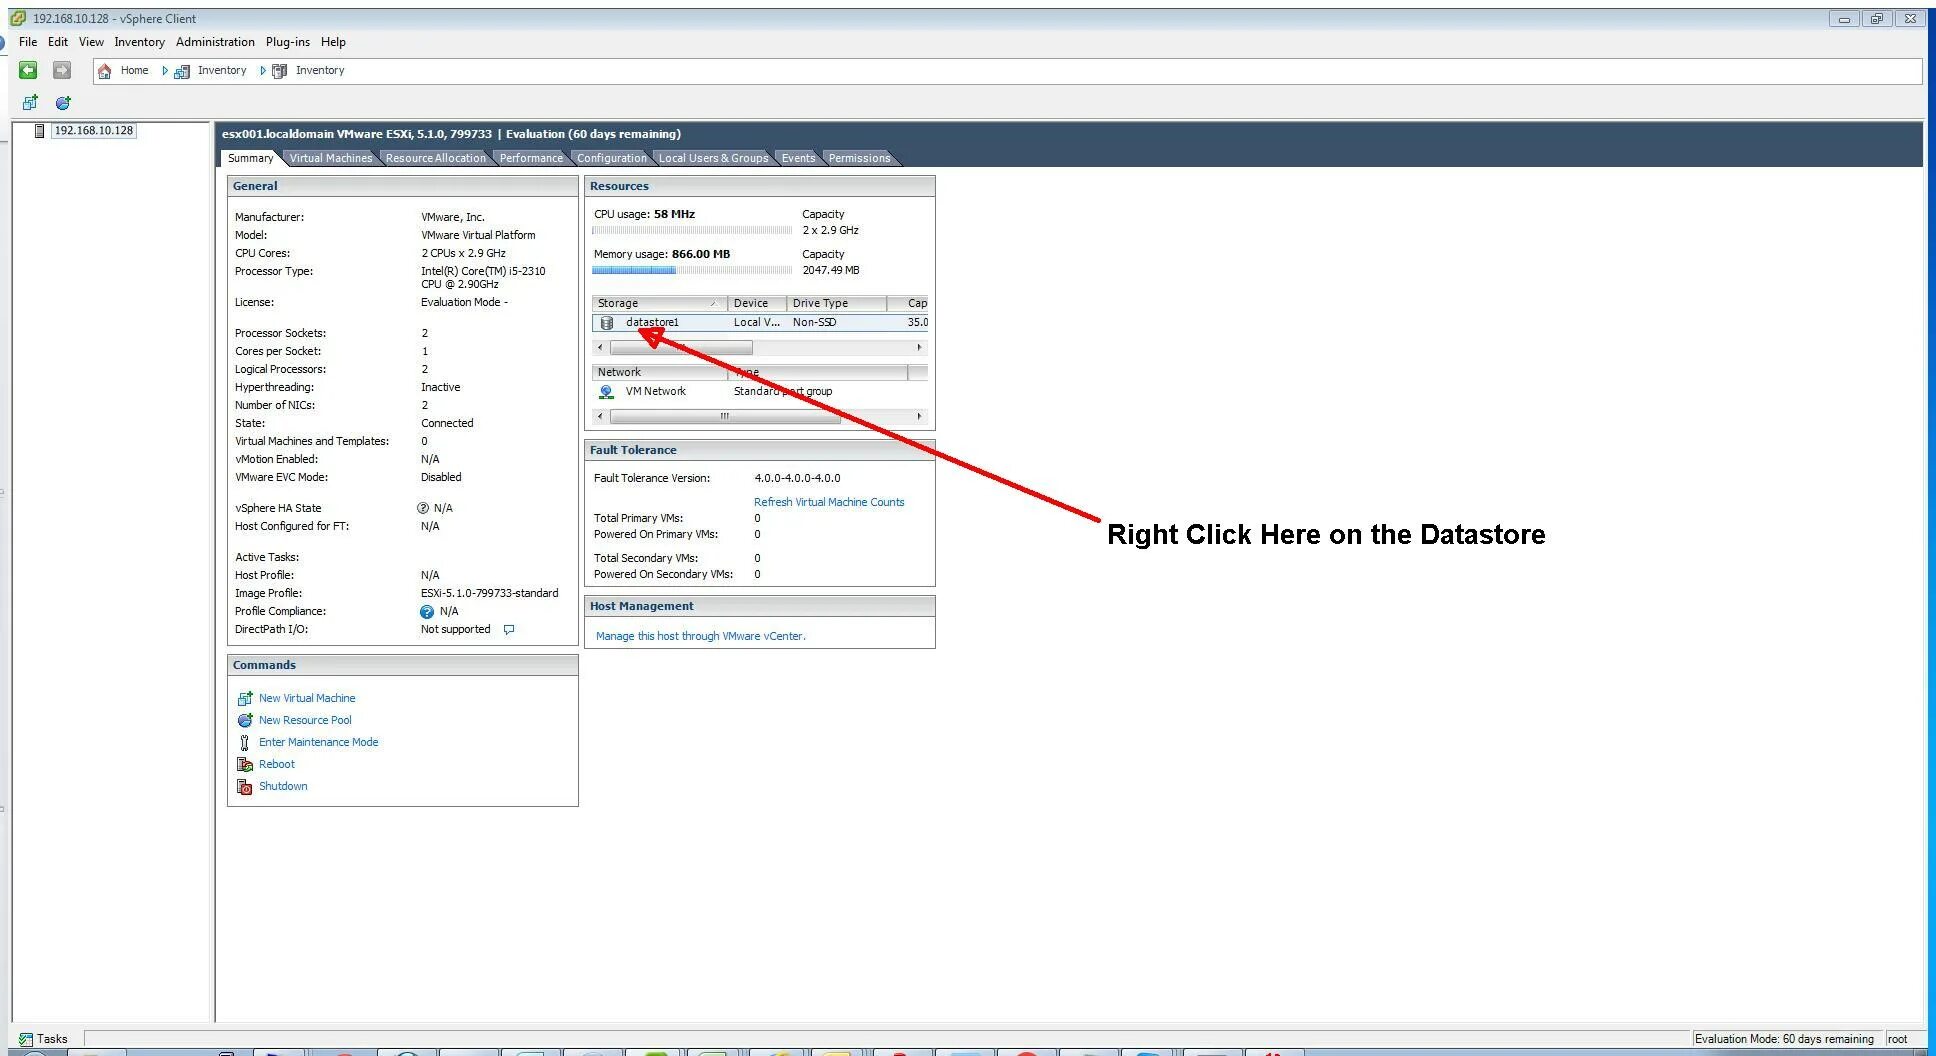Click the Home icon in navigation bar
Screen dimensions: 1936x1056
click(x=105, y=71)
